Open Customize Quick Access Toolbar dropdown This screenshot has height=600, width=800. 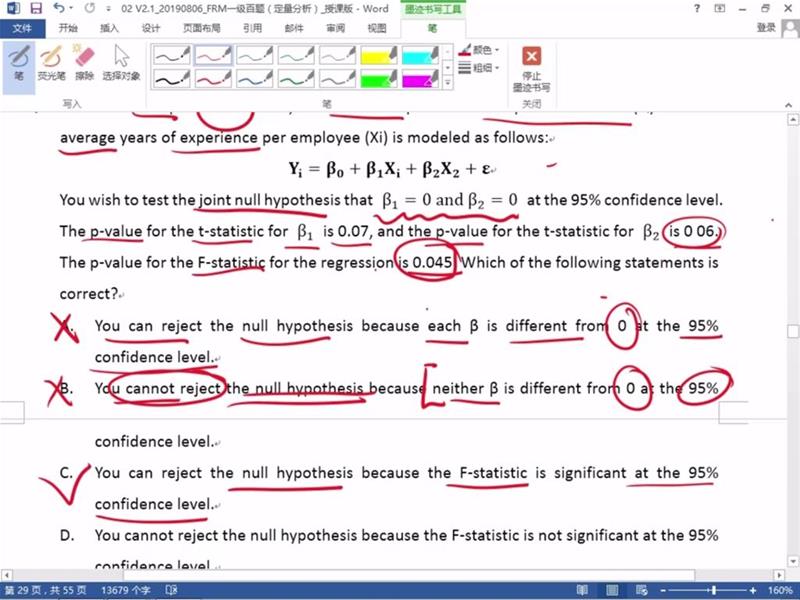108,9
